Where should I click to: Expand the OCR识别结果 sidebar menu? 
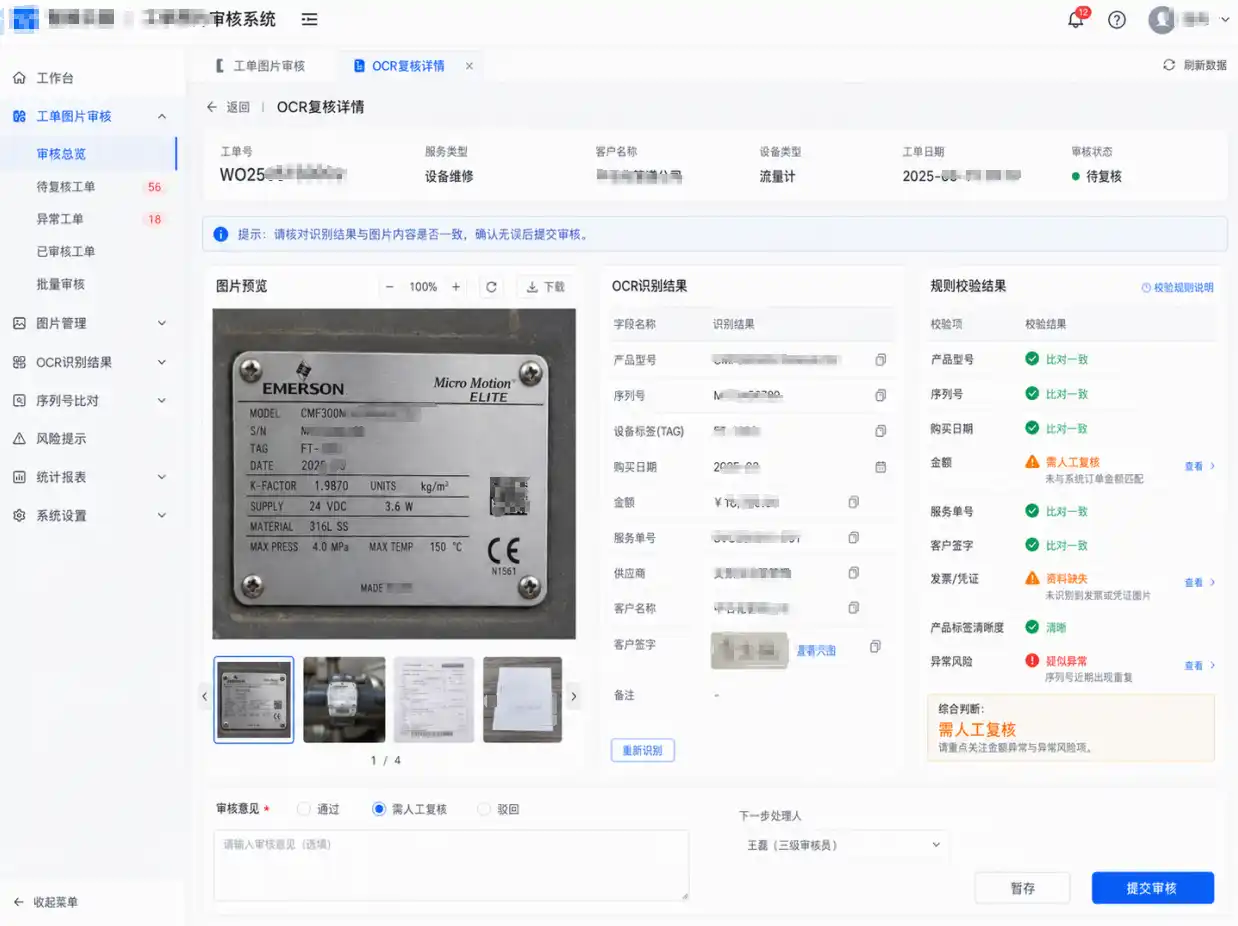click(x=162, y=362)
